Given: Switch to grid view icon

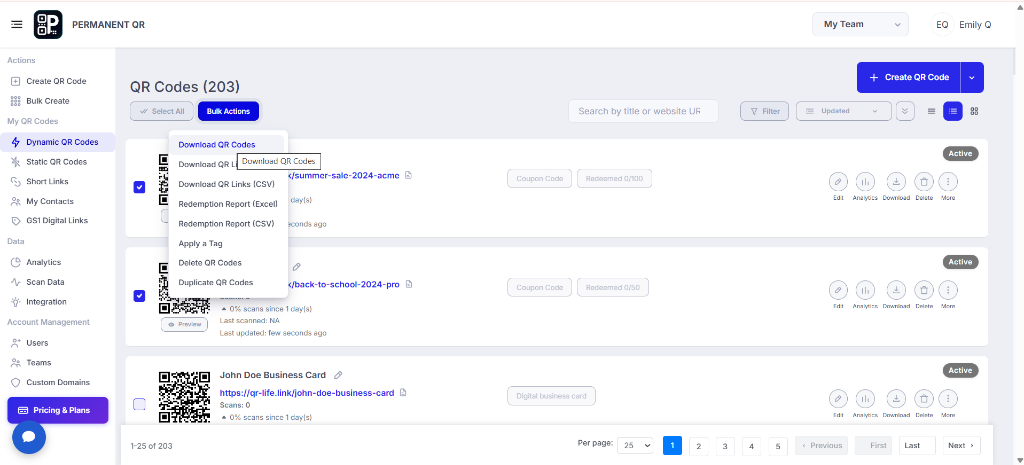Looking at the screenshot, I should 974,111.
